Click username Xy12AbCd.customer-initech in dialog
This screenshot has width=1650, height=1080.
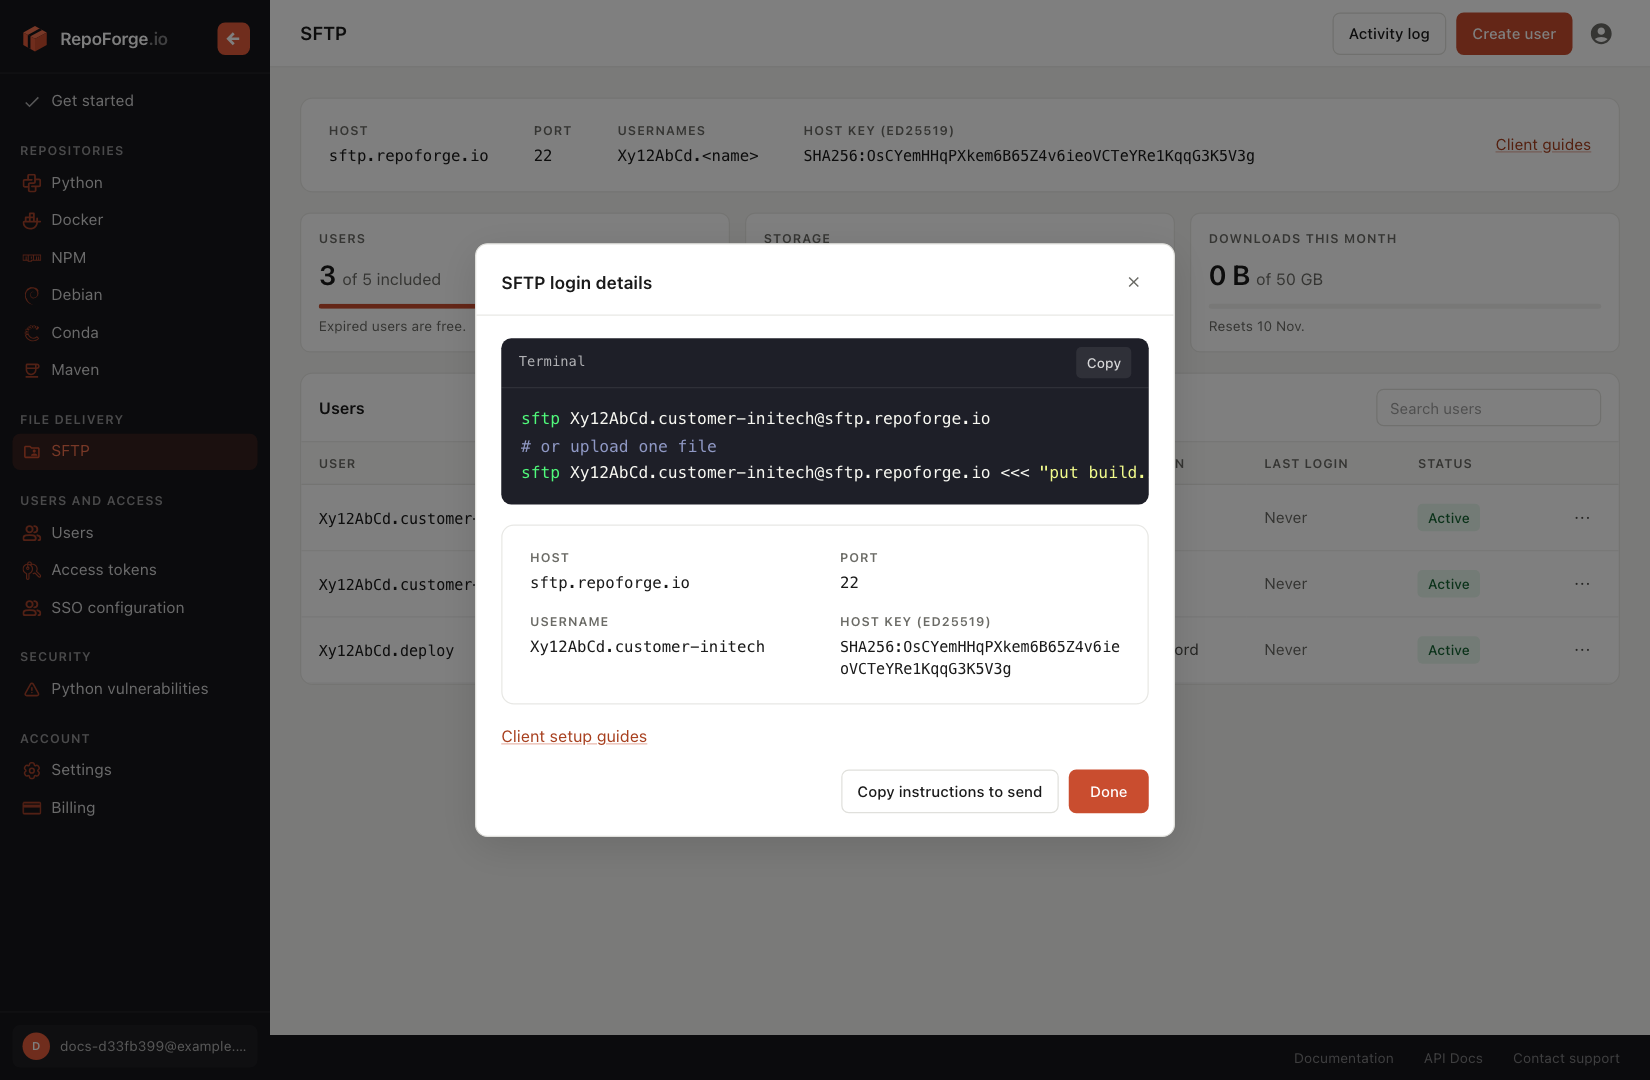pyautogui.click(x=647, y=647)
